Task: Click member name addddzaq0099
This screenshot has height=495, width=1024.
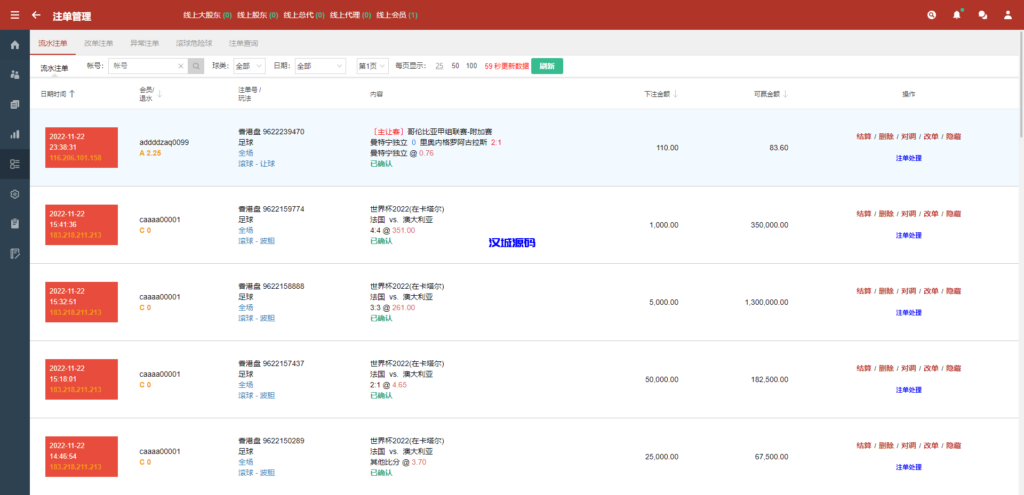Action: (164, 142)
